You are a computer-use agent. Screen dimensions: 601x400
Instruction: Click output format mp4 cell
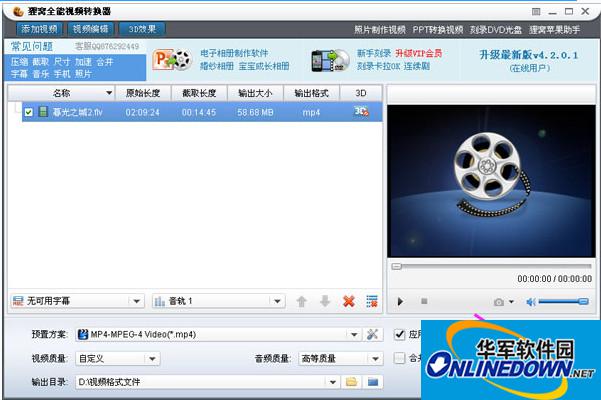point(311,112)
